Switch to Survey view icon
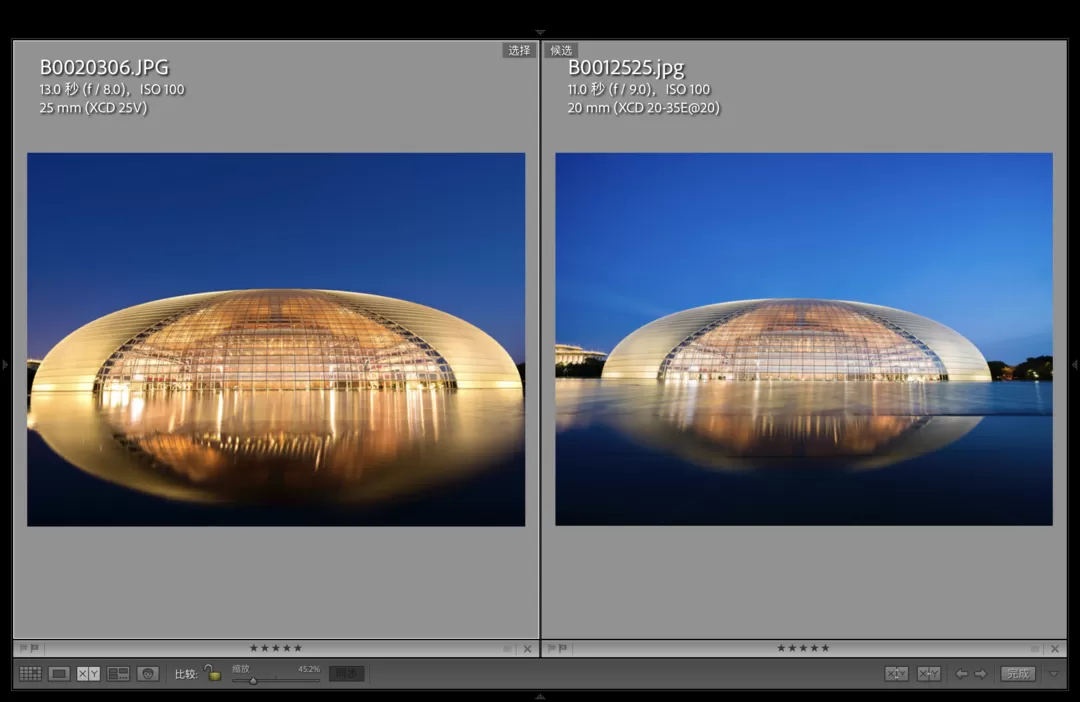The height and width of the screenshot is (702, 1080). (x=118, y=674)
